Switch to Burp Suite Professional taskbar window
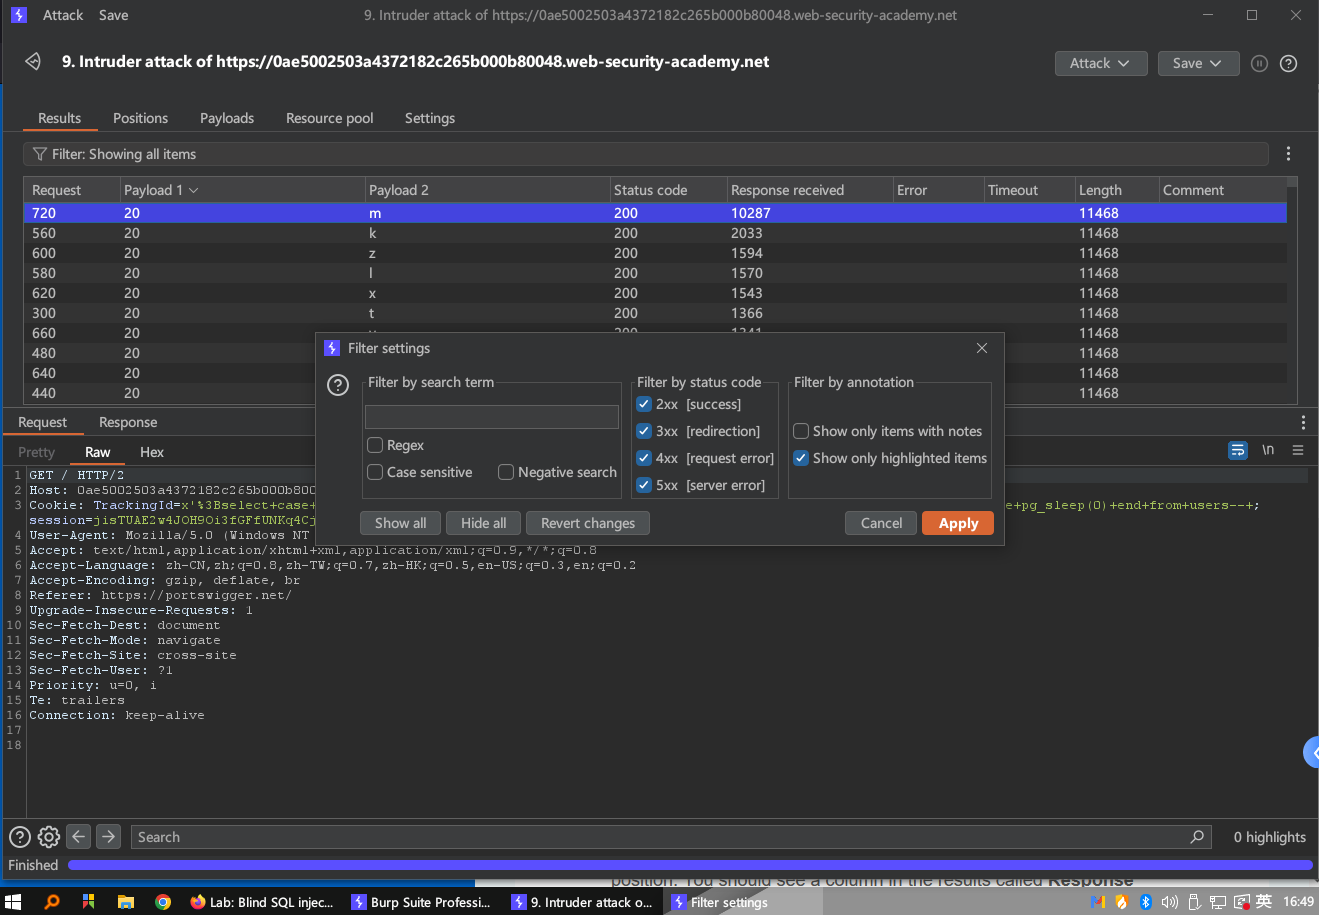This screenshot has height=915, width=1319. (x=421, y=902)
